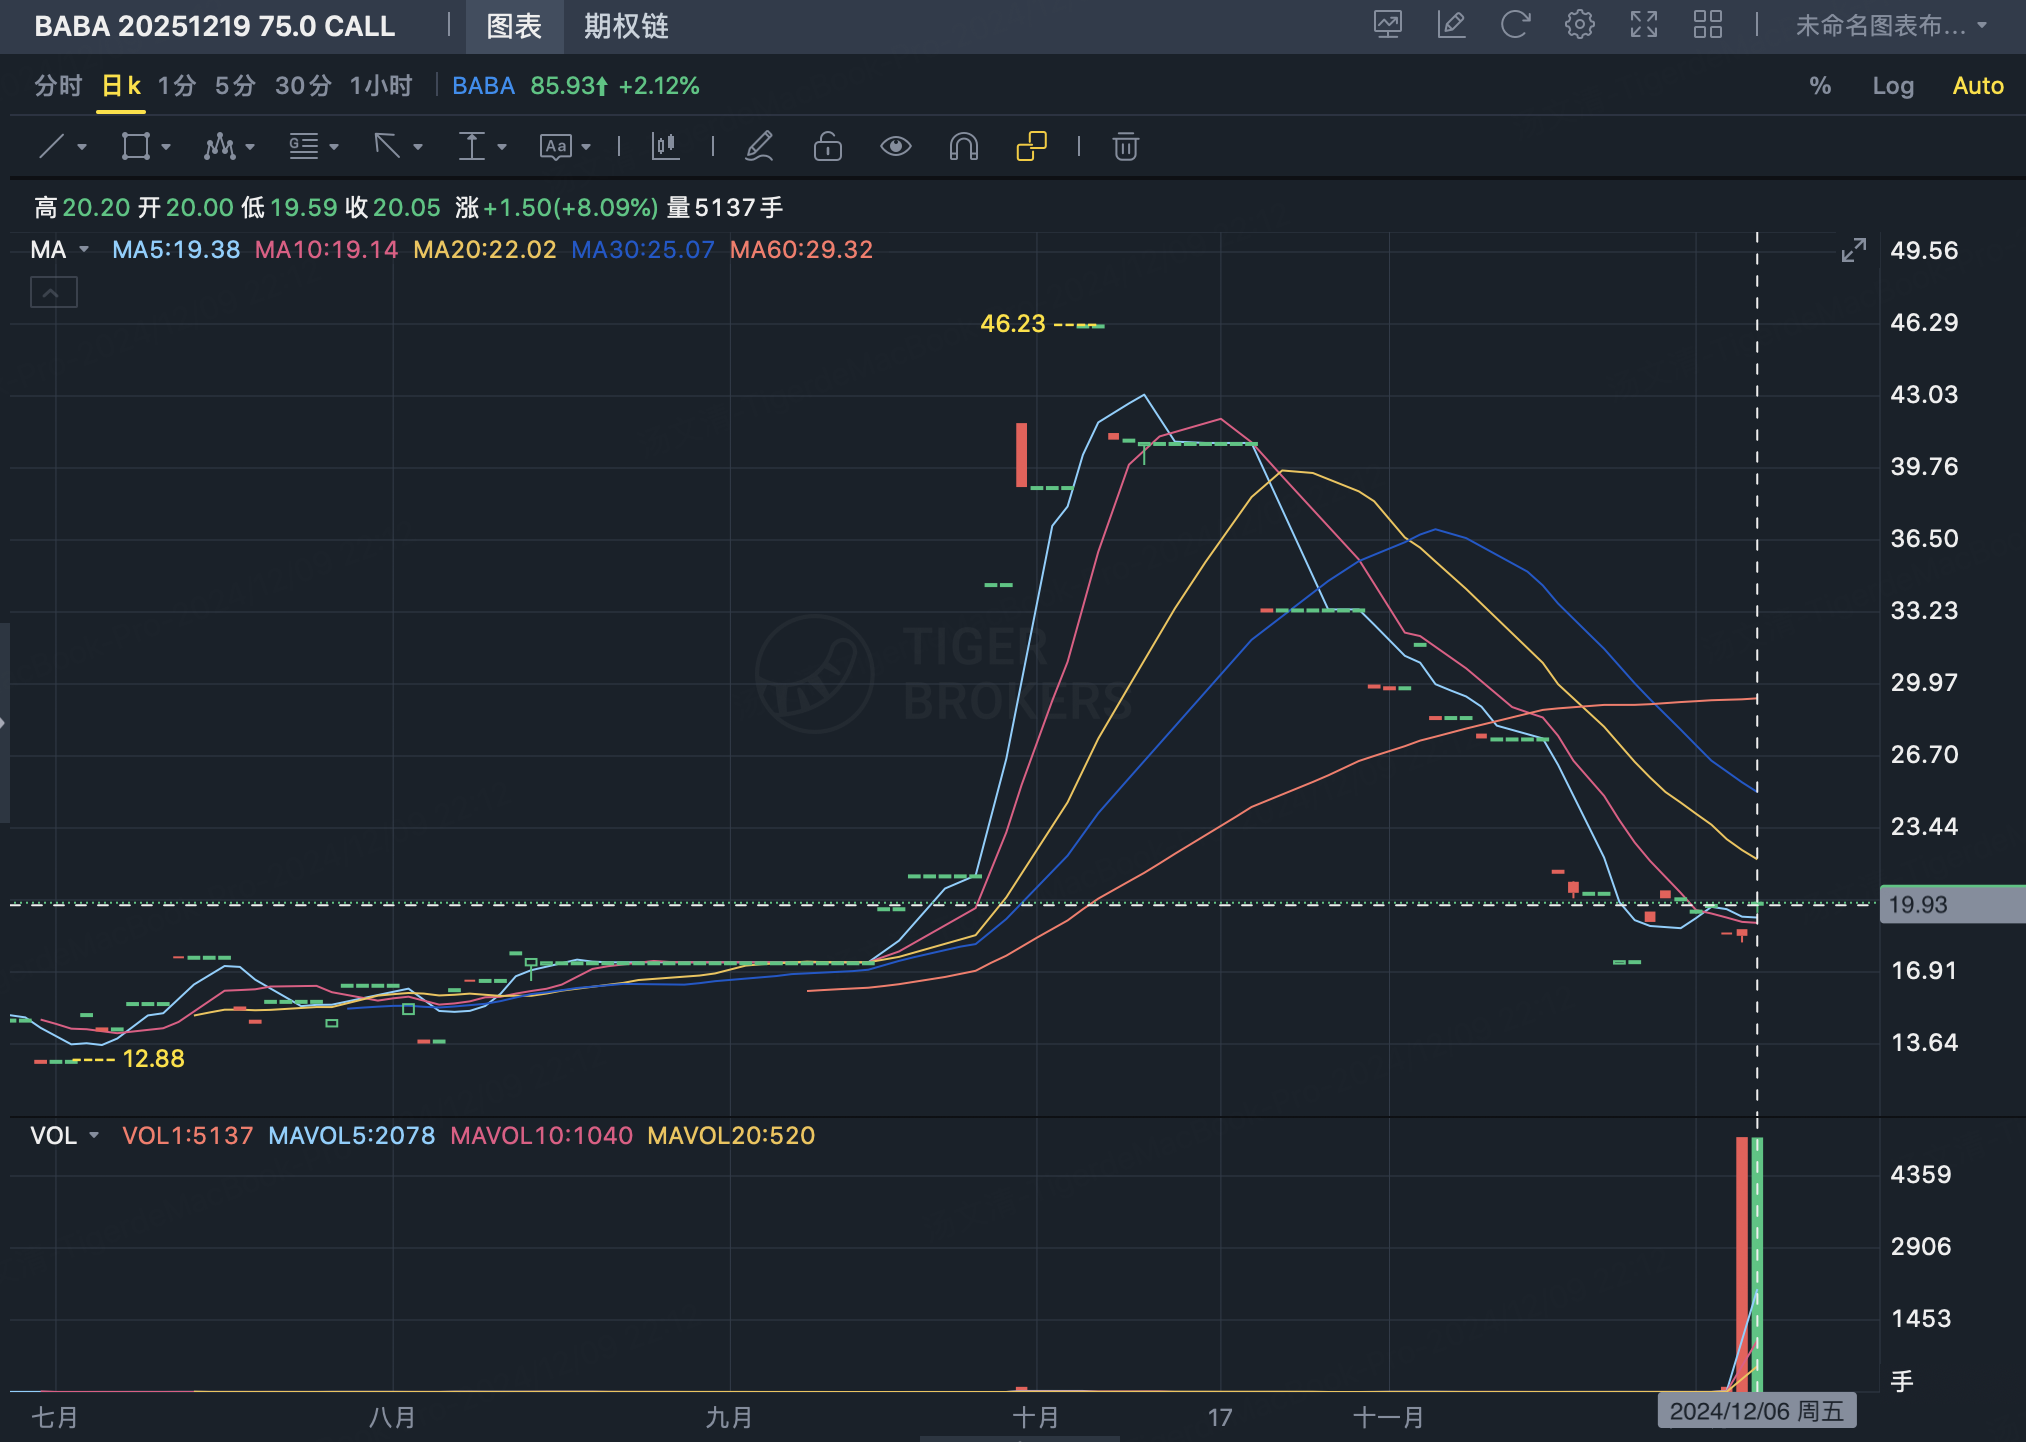Click the MAVOL10:1040 legend label
2026x1442 pixels.
(x=541, y=1136)
